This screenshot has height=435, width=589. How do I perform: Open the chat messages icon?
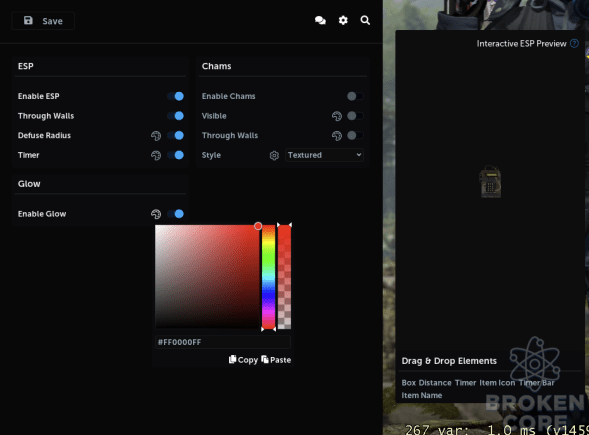coord(320,20)
